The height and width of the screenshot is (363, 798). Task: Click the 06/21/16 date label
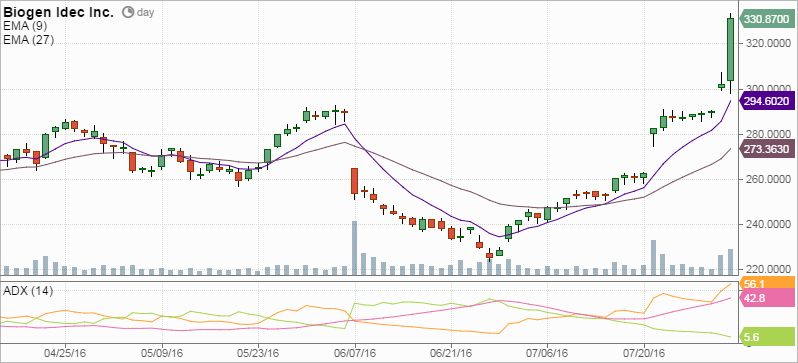coord(451,352)
